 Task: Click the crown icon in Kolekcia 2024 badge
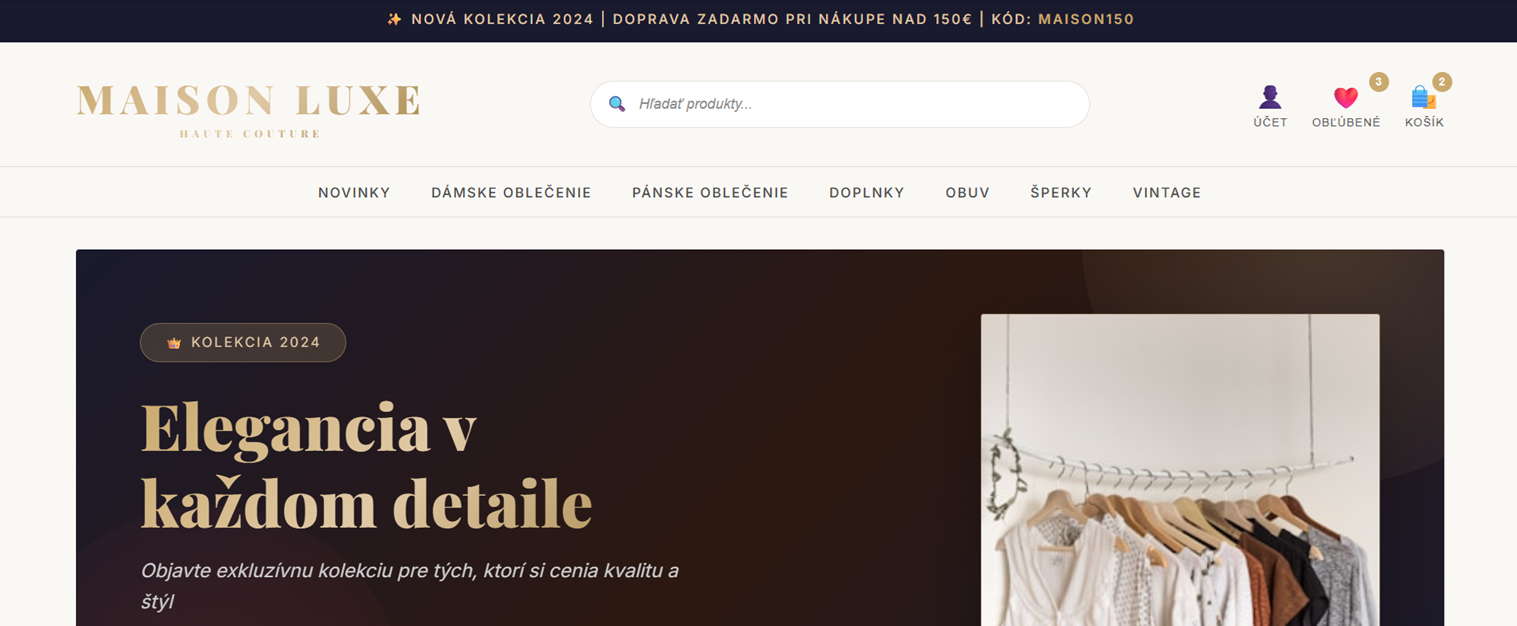[x=174, y=343]
